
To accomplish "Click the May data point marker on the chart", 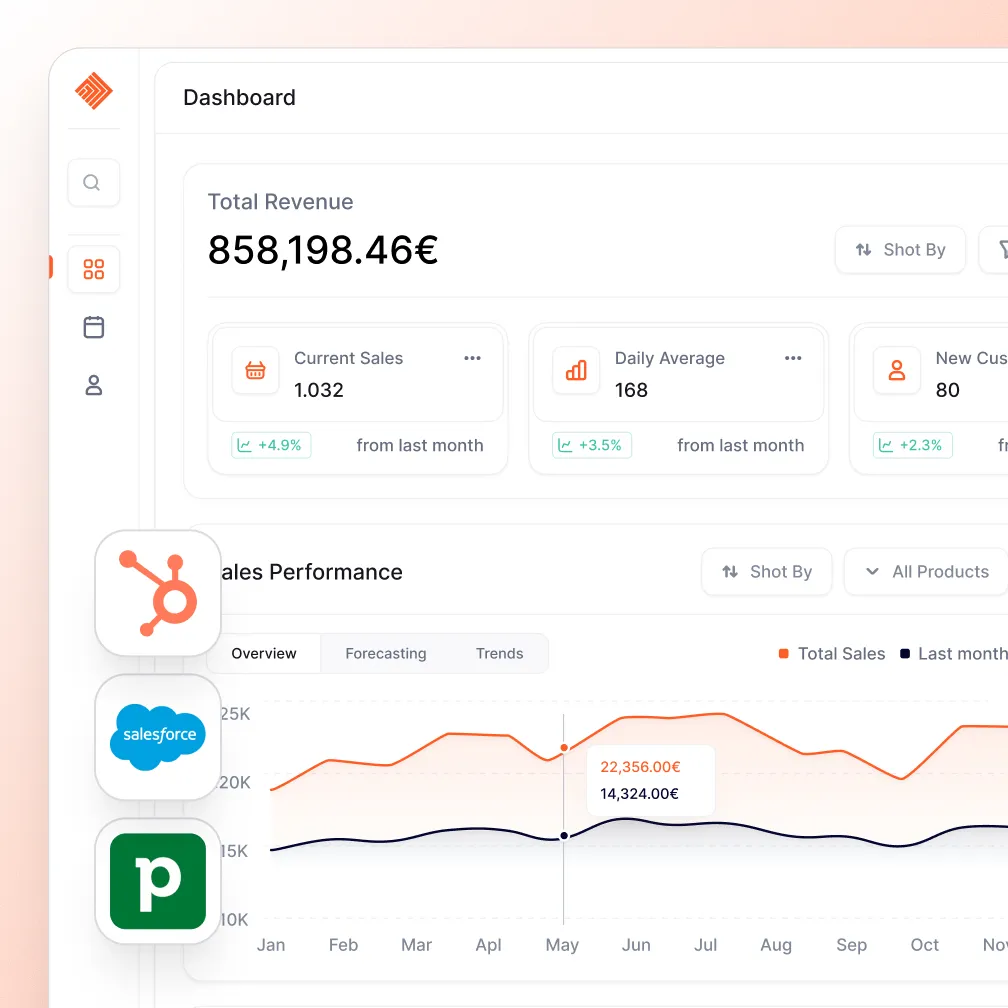I will (564, 747).
